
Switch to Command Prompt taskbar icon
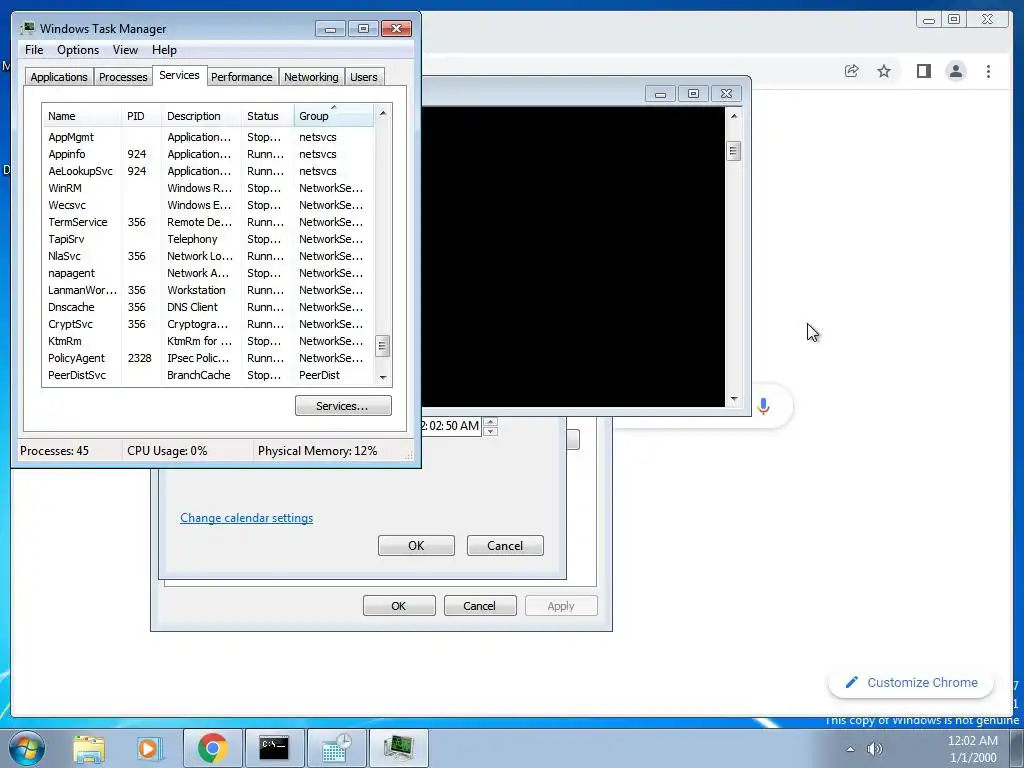[274, 748]
